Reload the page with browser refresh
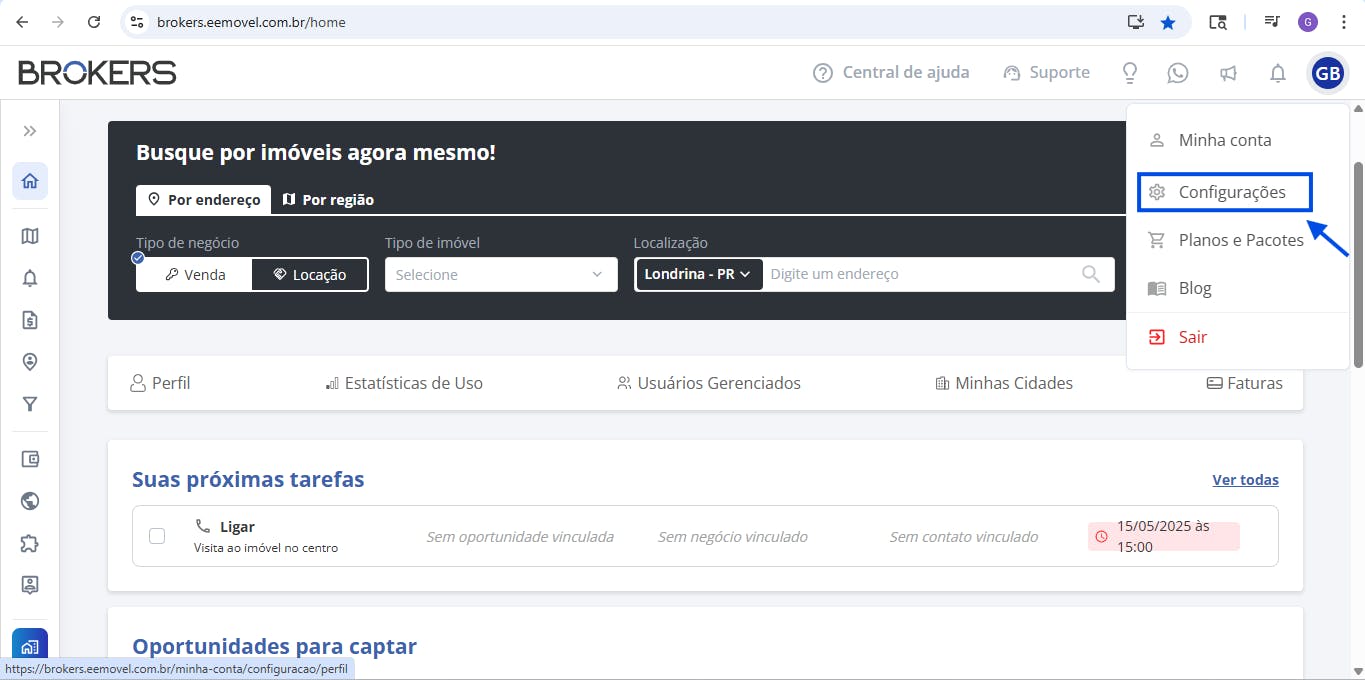Viewport: 1365px width, 680px height. (94, 22)
